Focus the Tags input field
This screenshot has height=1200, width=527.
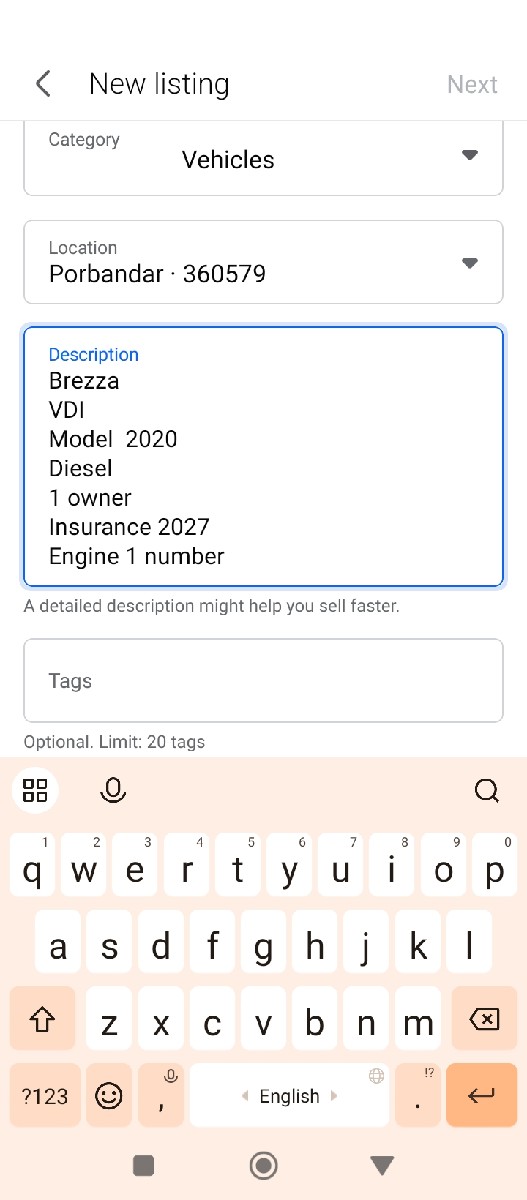263,681
